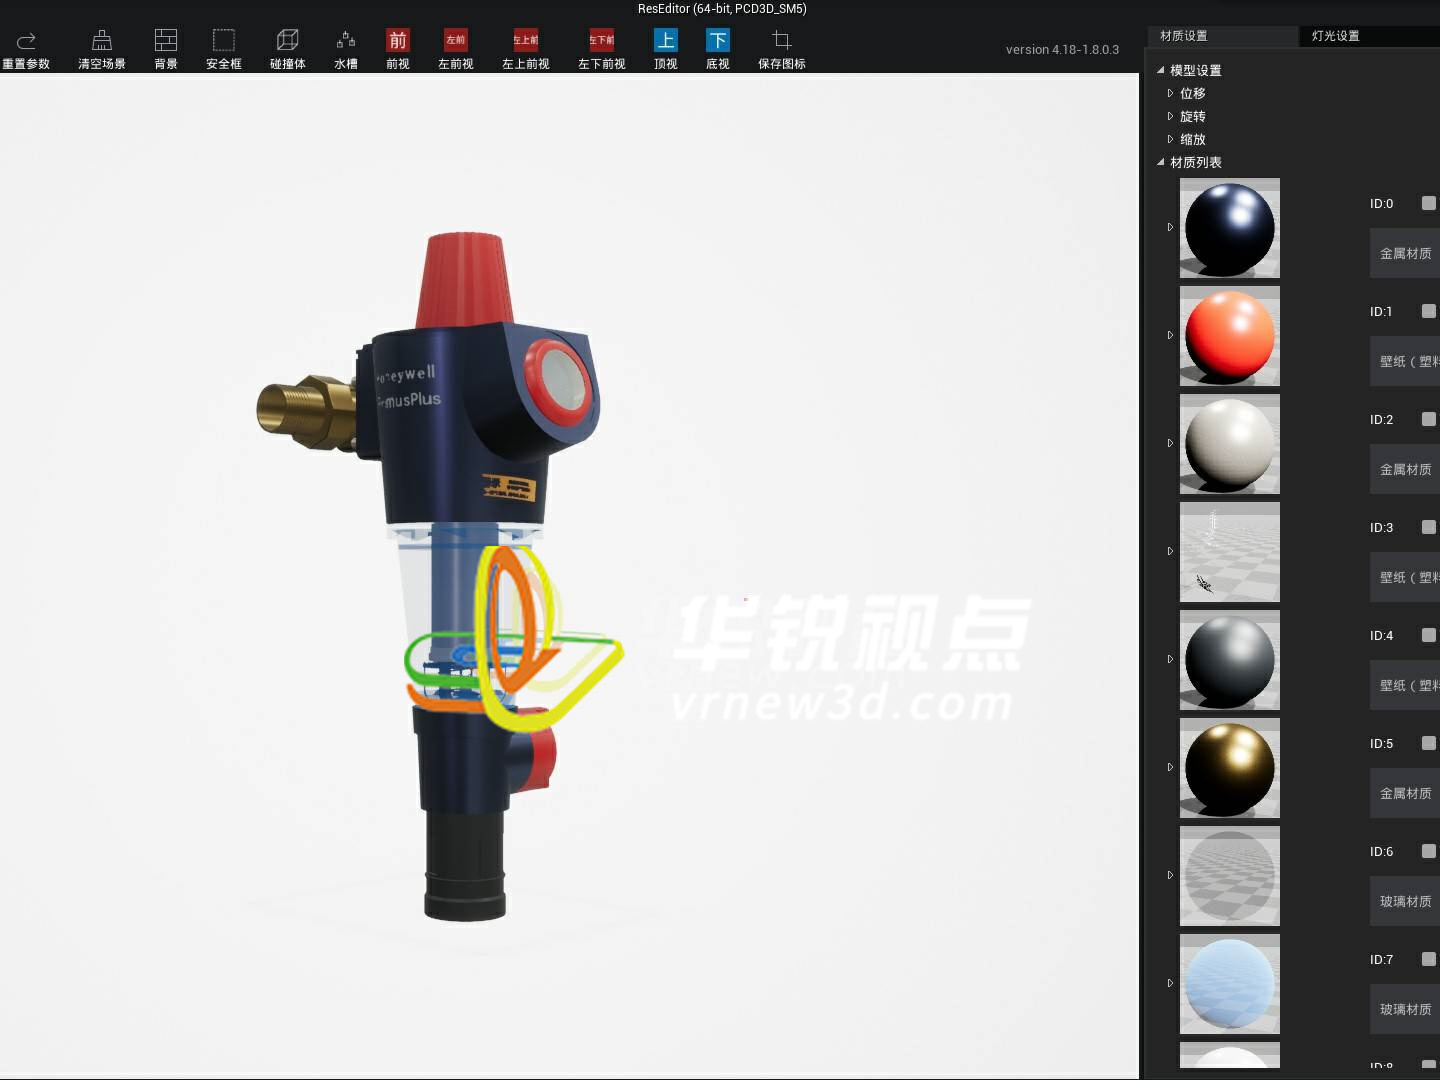Select the orange sphere material thumbnail ID:1

coord(1230,336)
